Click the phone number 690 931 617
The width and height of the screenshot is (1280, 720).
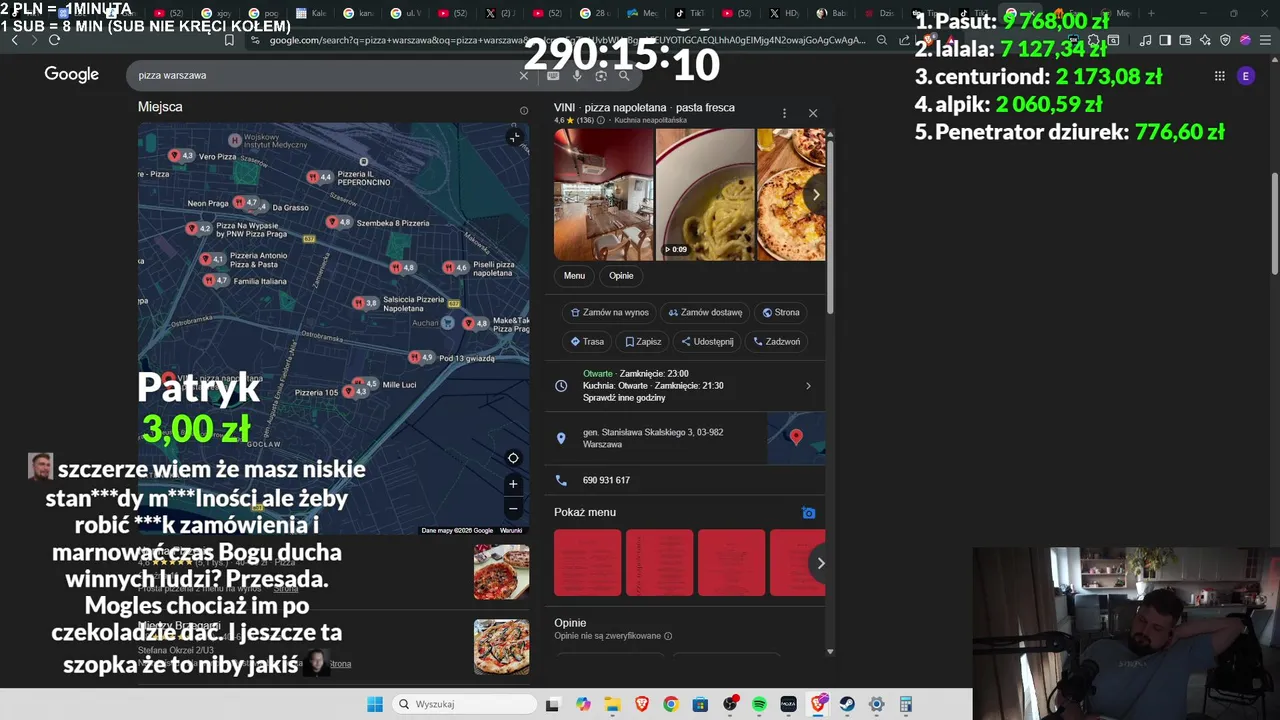tap(606, 480)
